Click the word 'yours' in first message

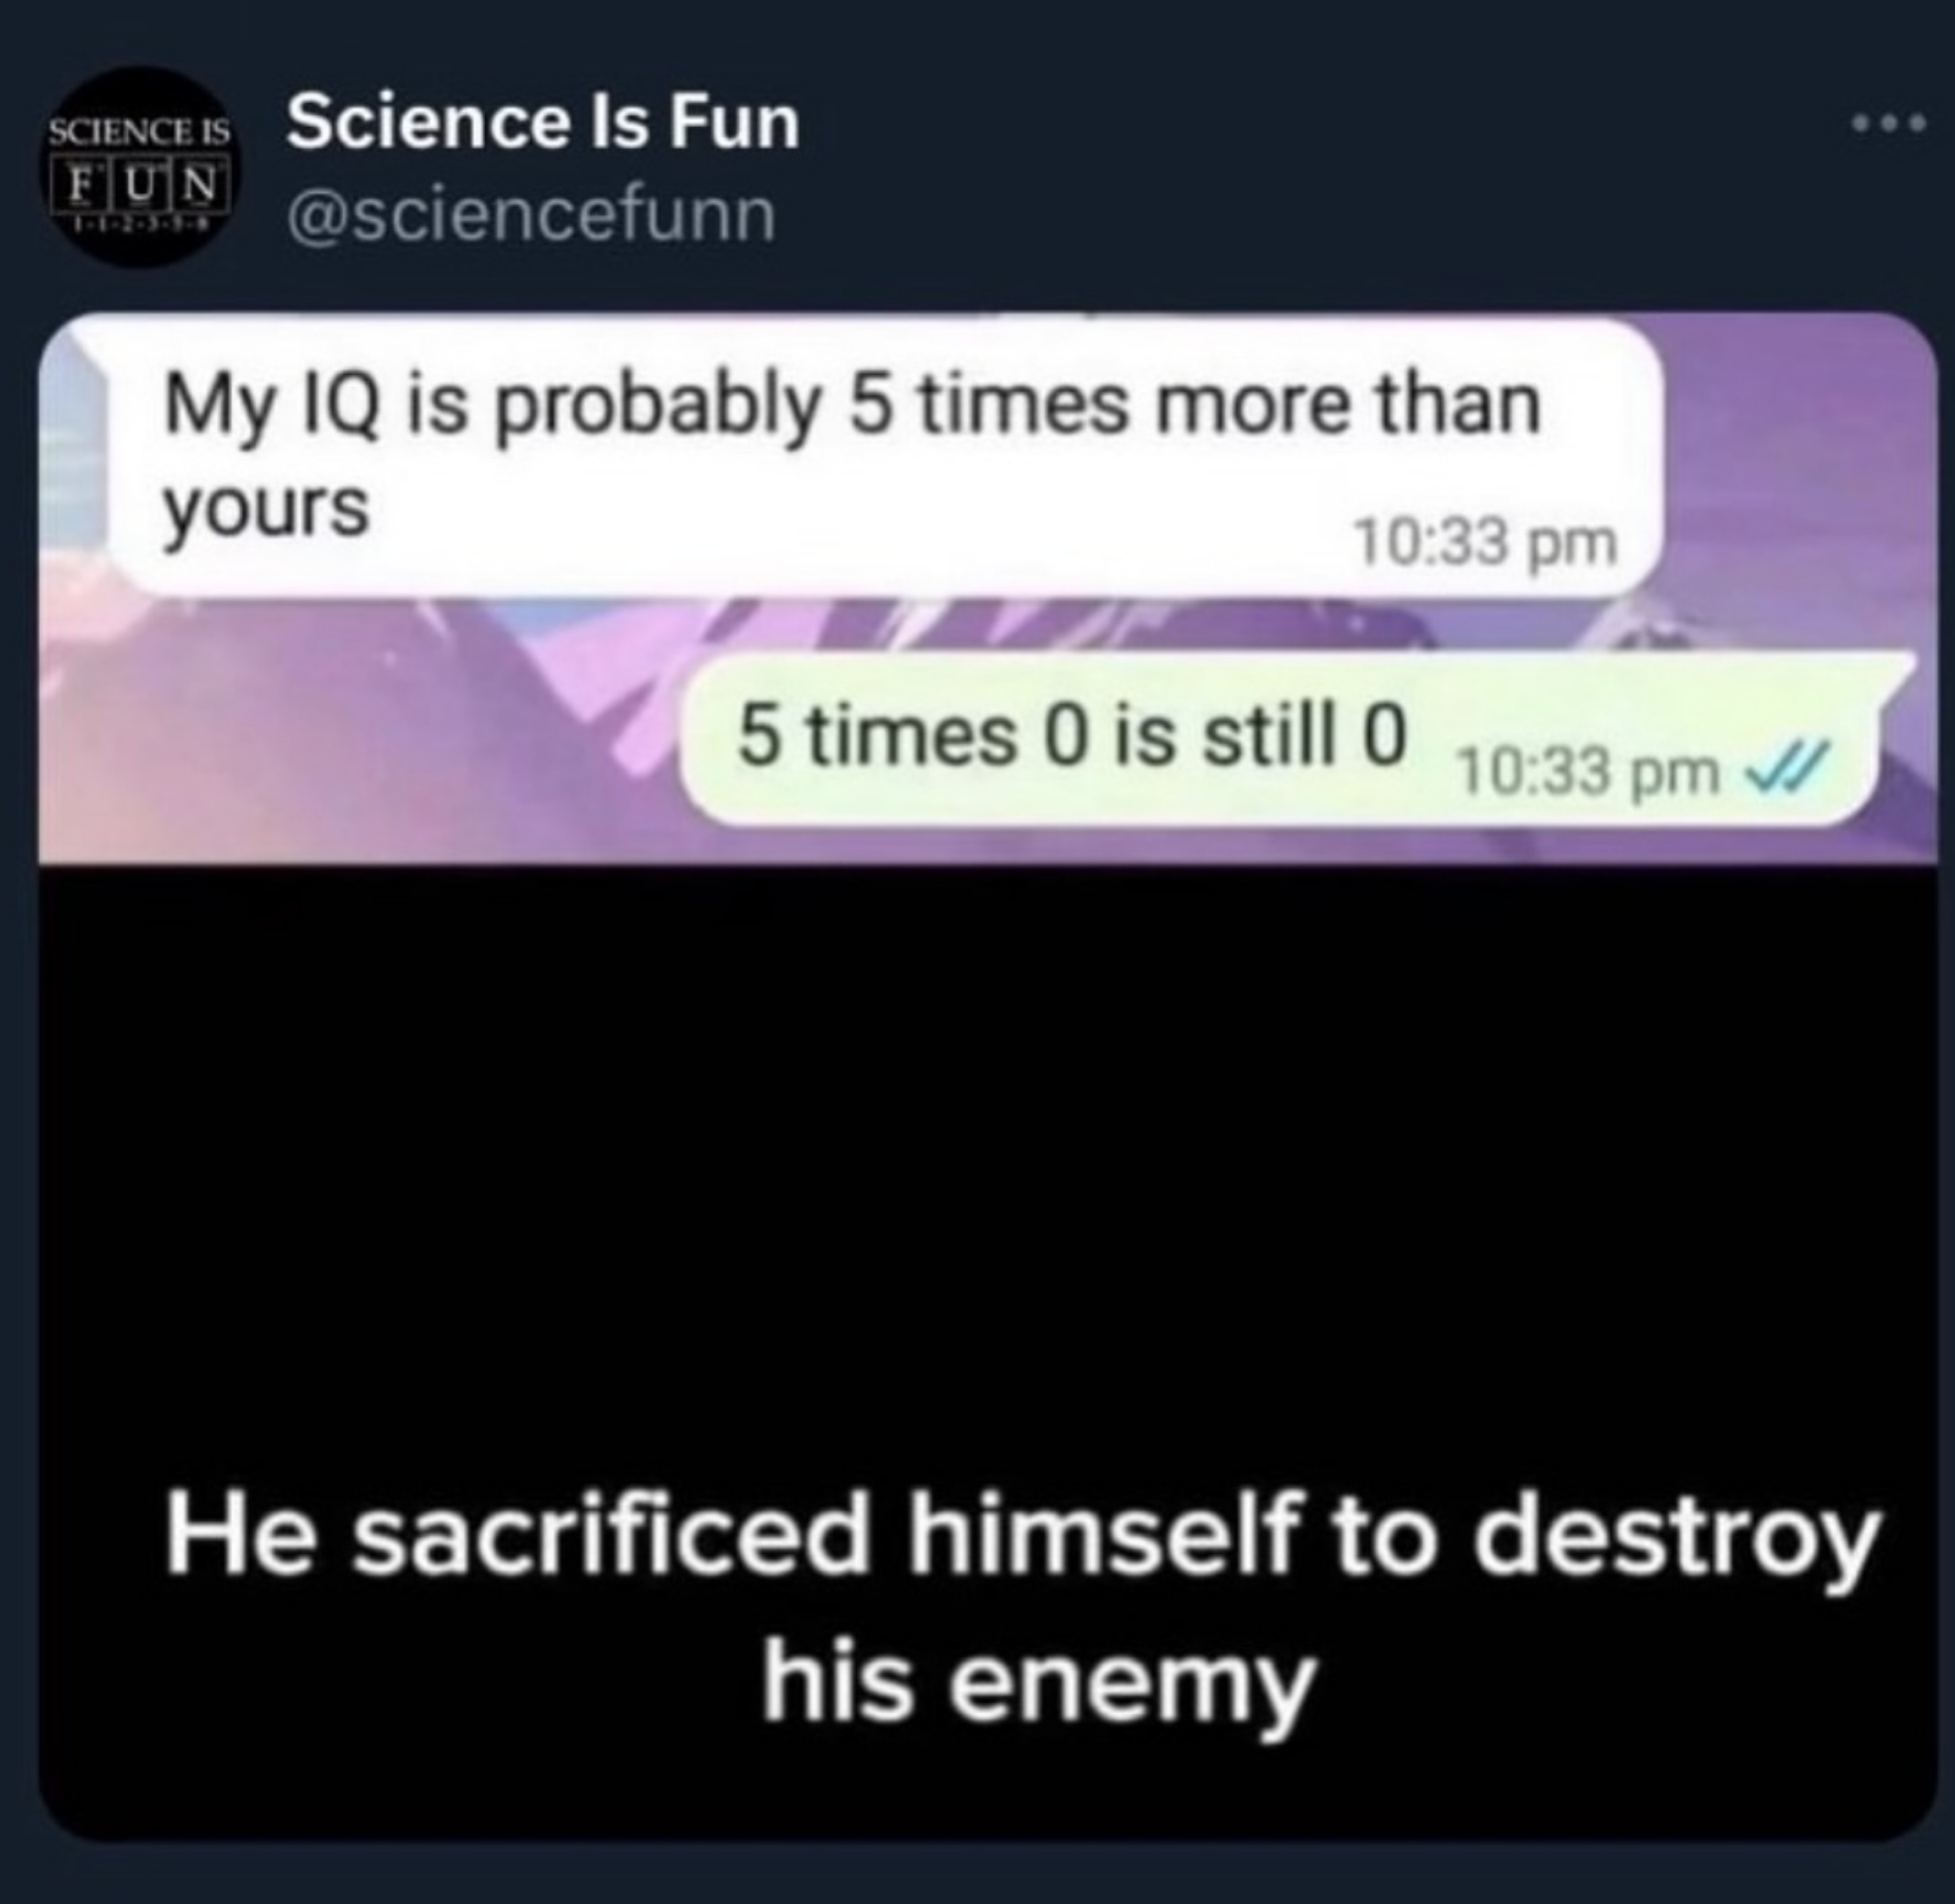[266, 511]
